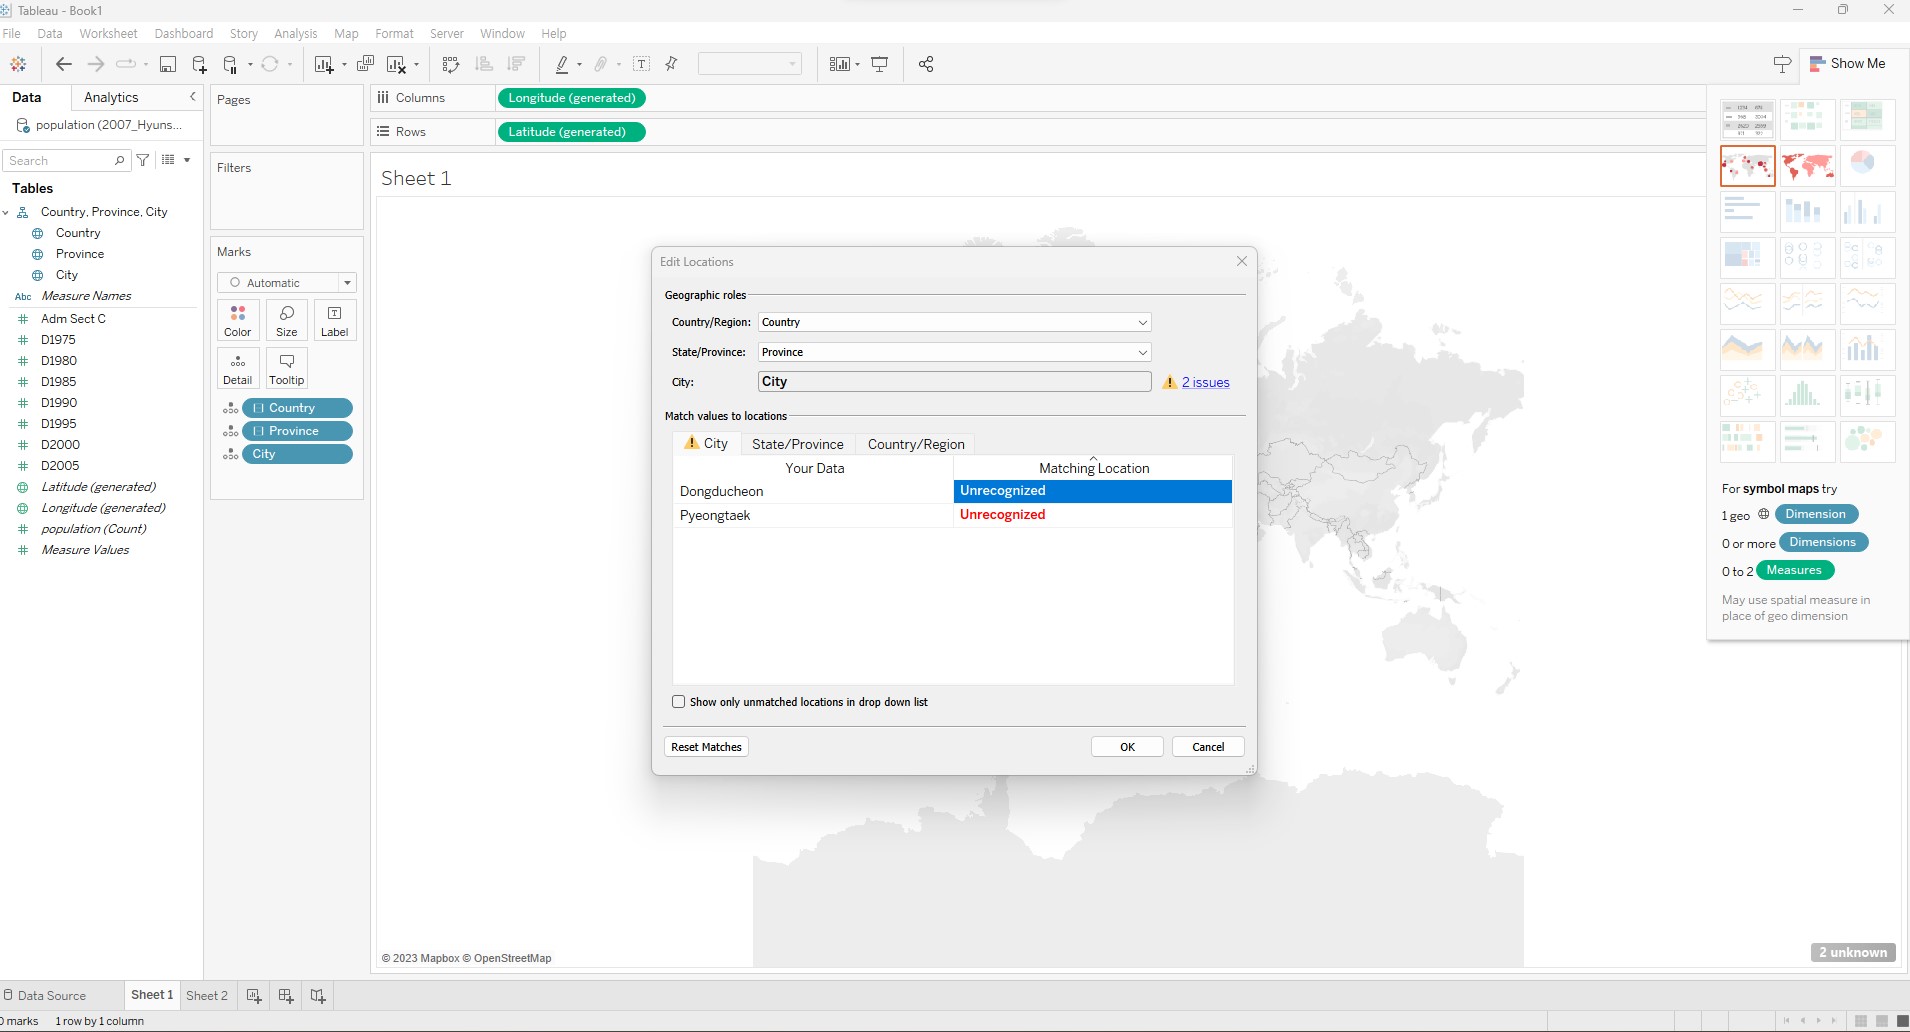1910x1032 pixels.
Task: Select Unrecognized cell for Pyeongtaek
Action: (1092, 515)
